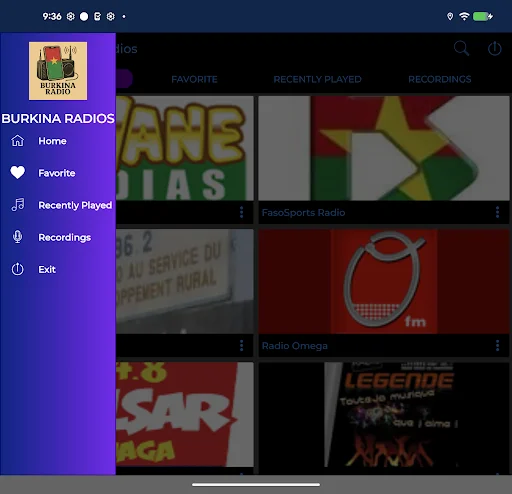Click the music note icon in drawer
This screenshot has height=494, width=512.
[x=18, y=205]
